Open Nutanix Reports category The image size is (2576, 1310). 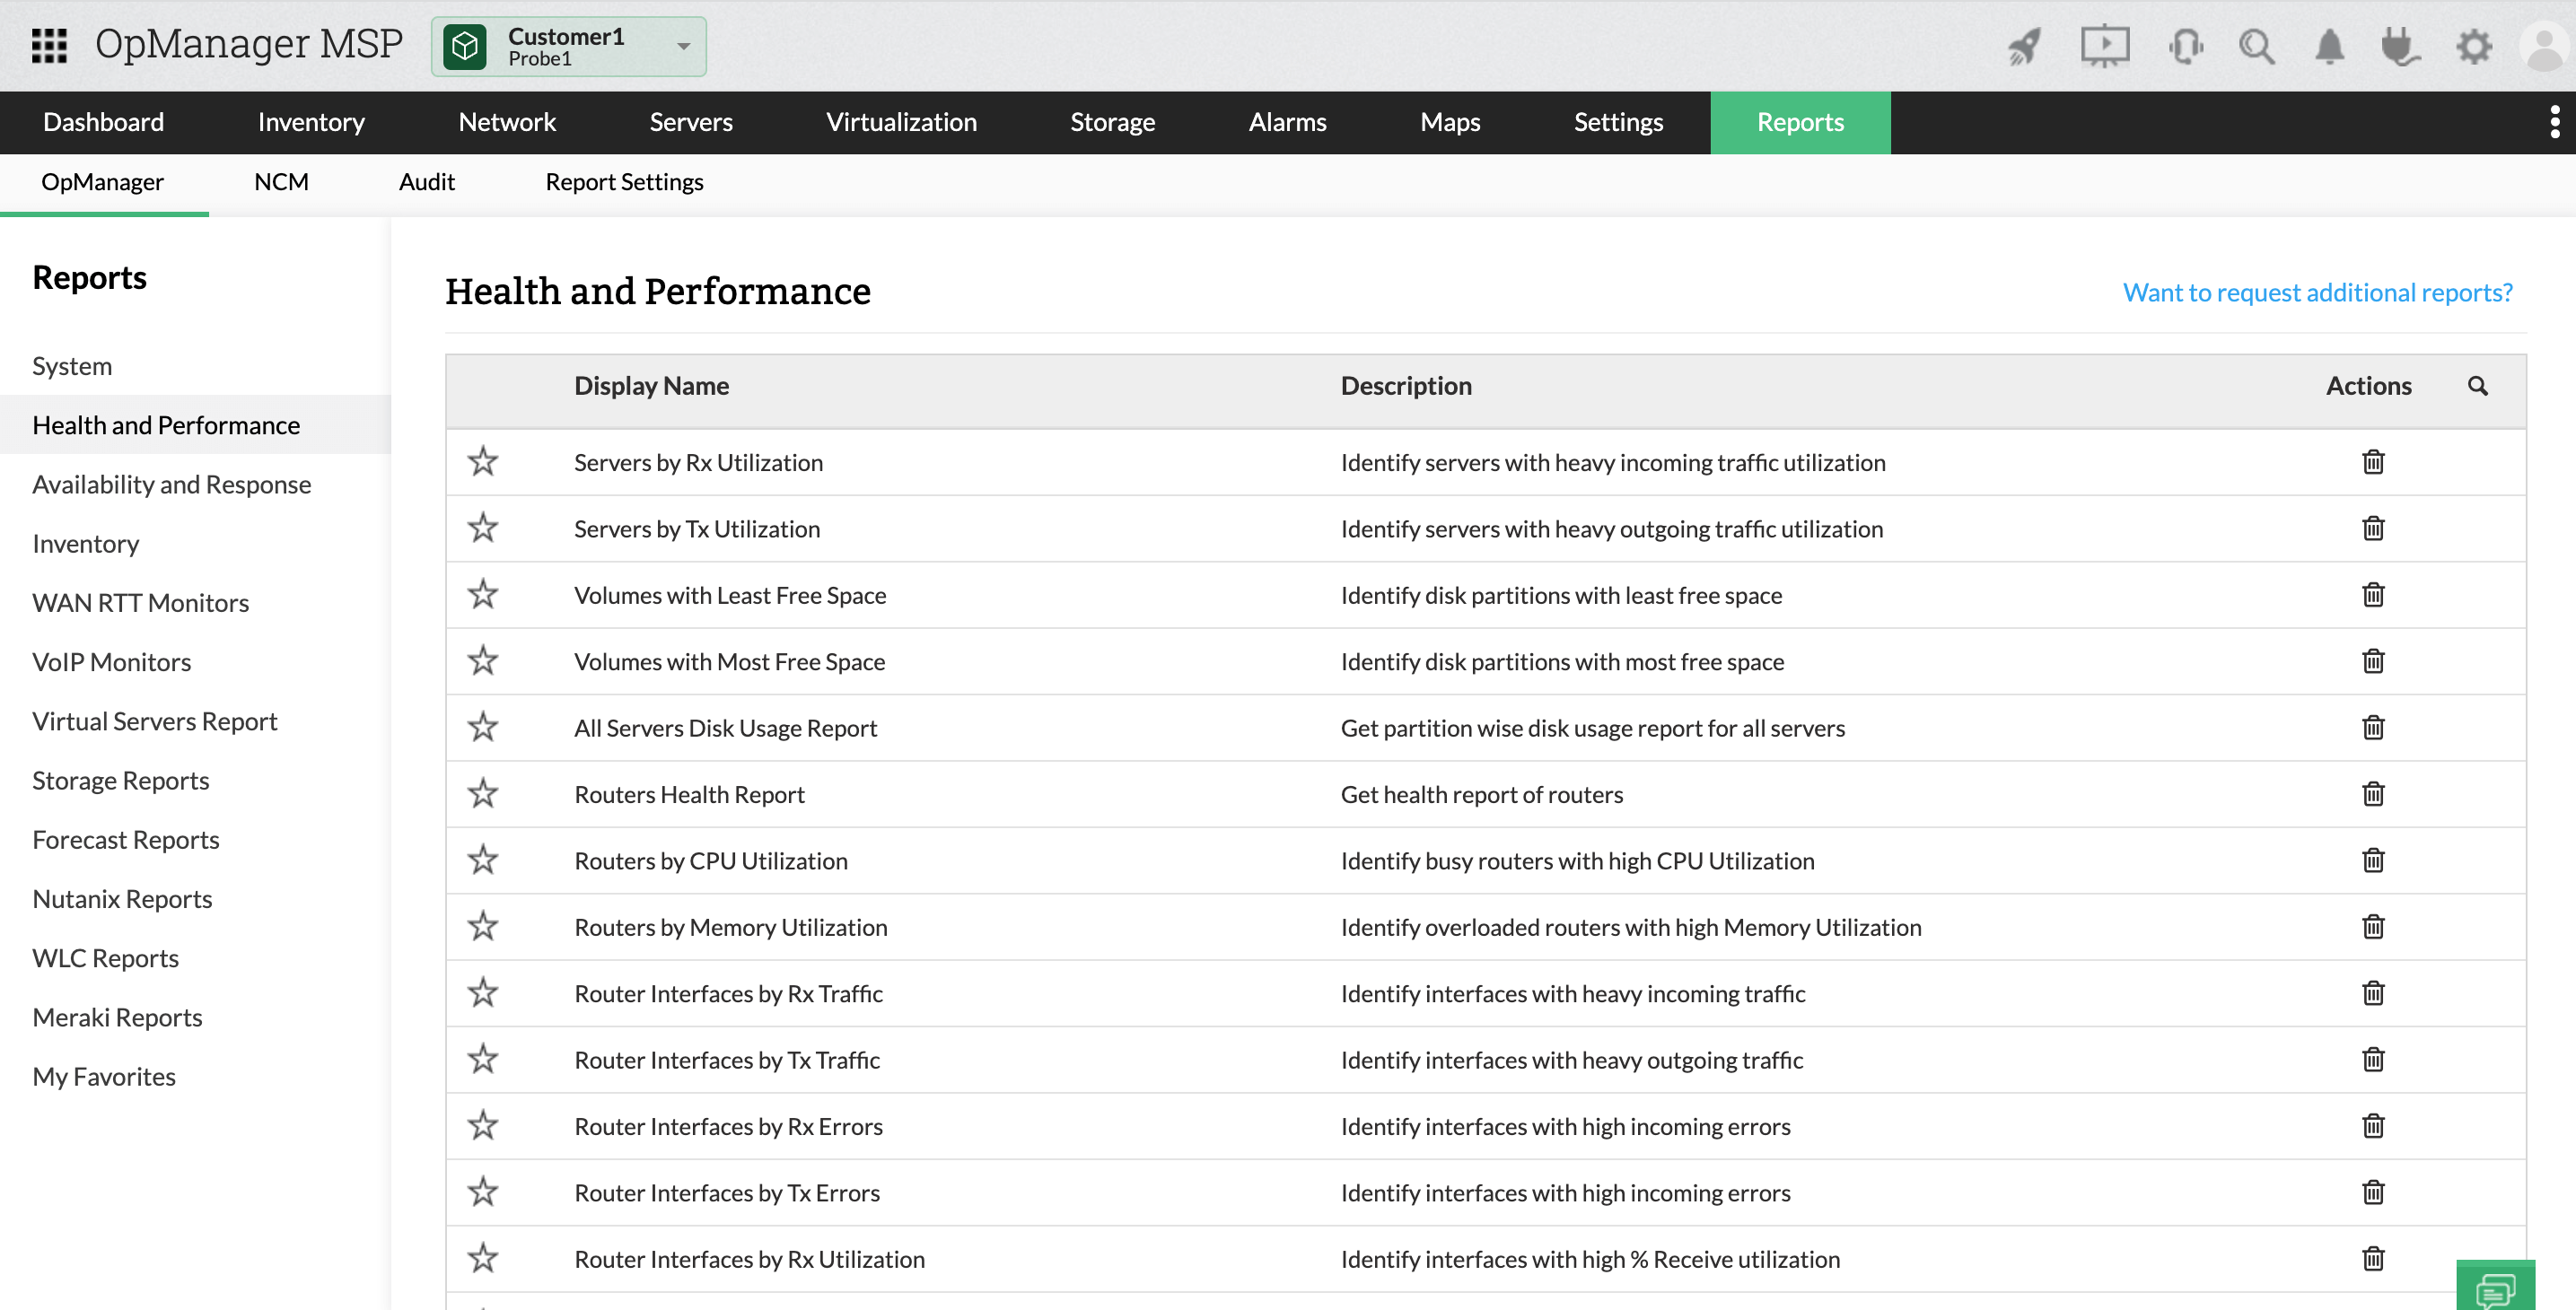click(122, 898)
